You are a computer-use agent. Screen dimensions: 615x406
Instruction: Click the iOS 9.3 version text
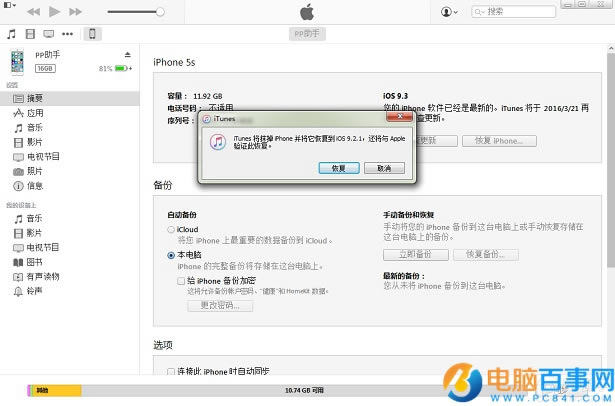coord(395,96)
